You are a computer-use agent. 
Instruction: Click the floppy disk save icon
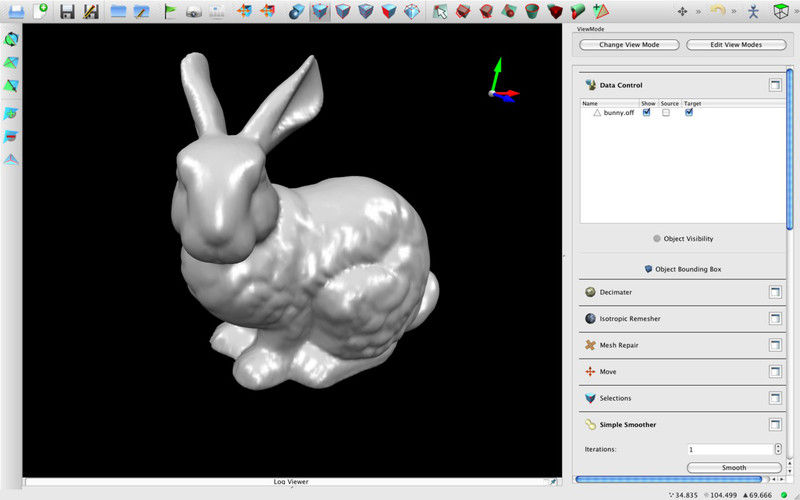click(67, 11)
